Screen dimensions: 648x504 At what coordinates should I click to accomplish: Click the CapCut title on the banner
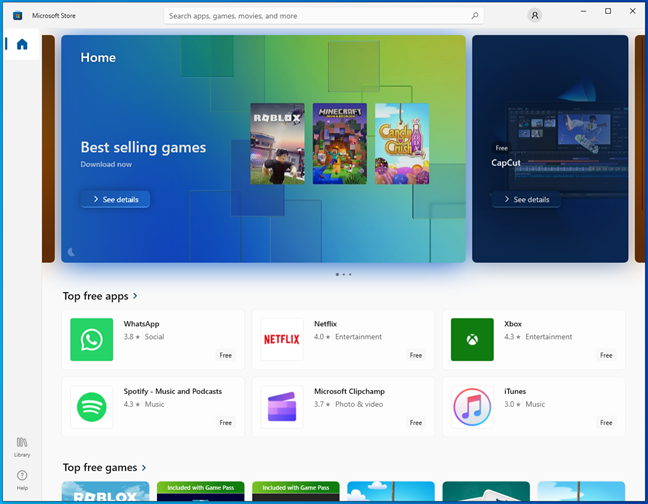coord(506,163)
